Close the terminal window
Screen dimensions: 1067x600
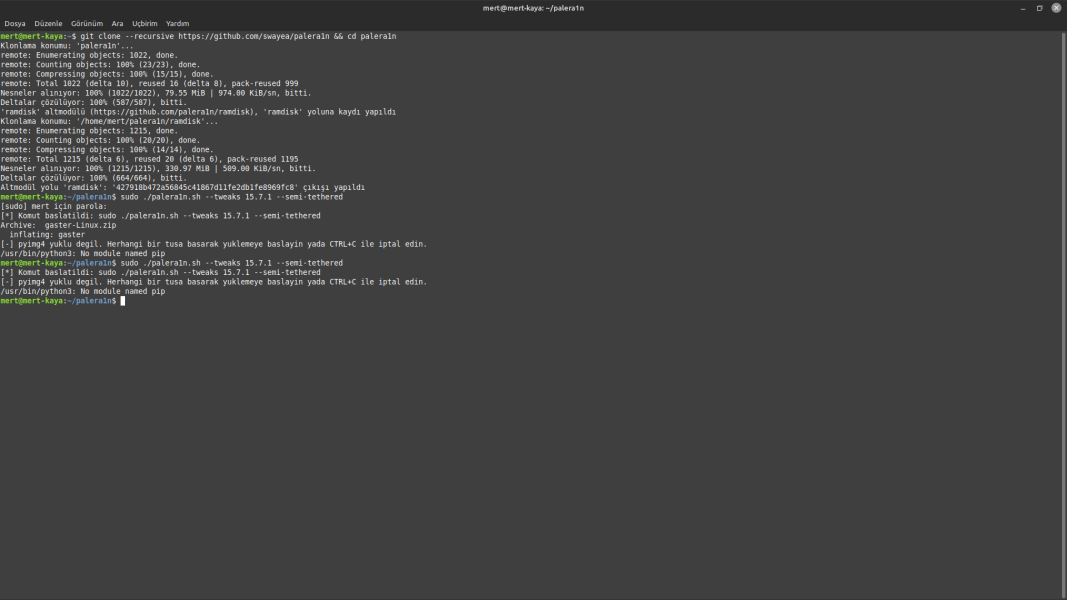coord(1056,8)
